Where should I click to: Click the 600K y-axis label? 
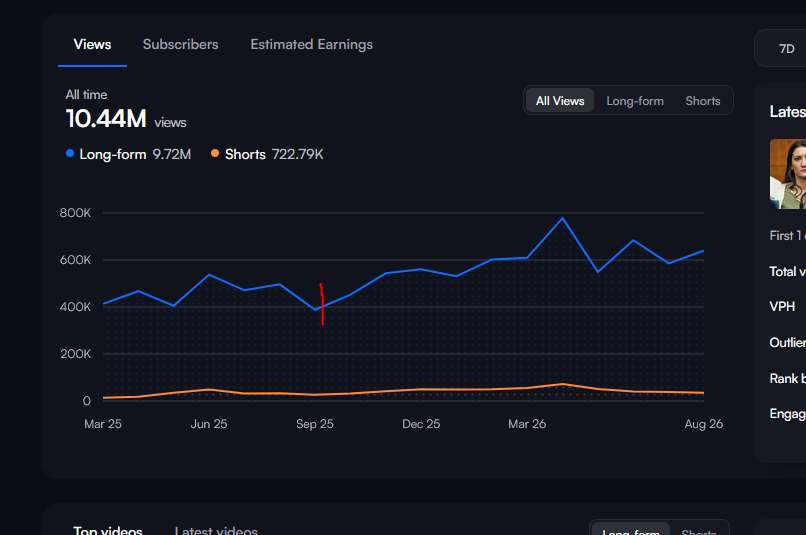tap(75, 260)
